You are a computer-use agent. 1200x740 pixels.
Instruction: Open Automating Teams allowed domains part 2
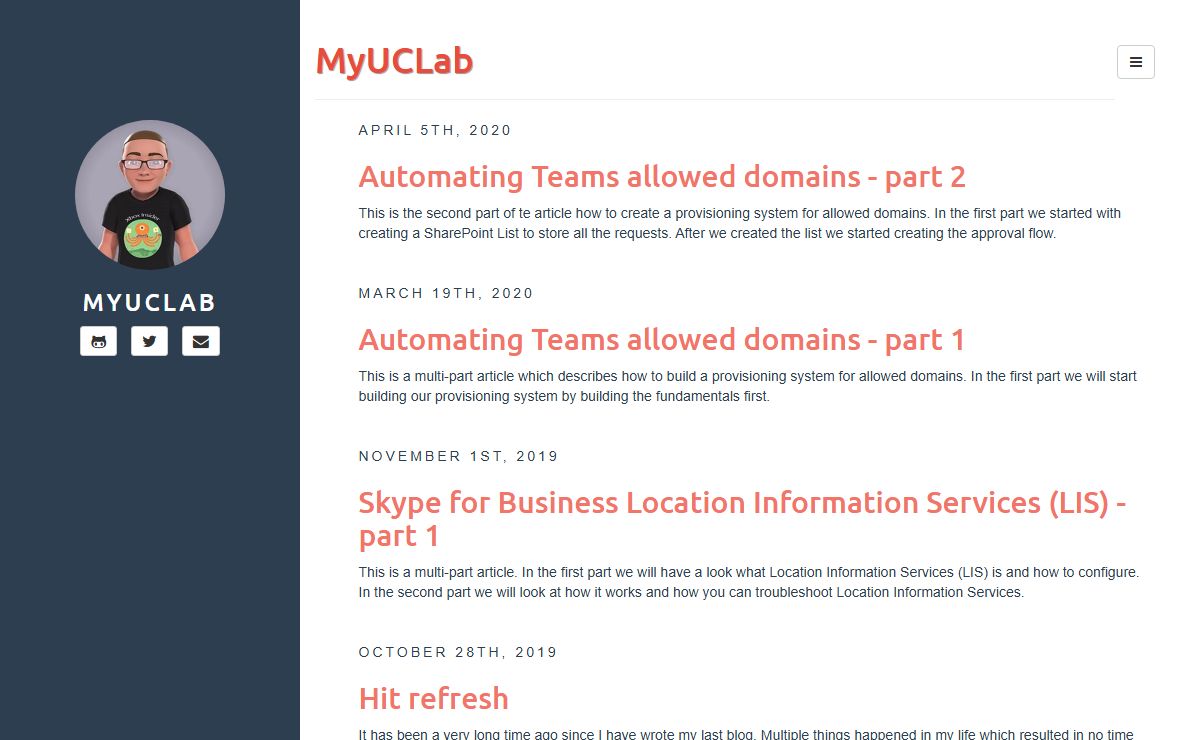(x=662, y=177)
